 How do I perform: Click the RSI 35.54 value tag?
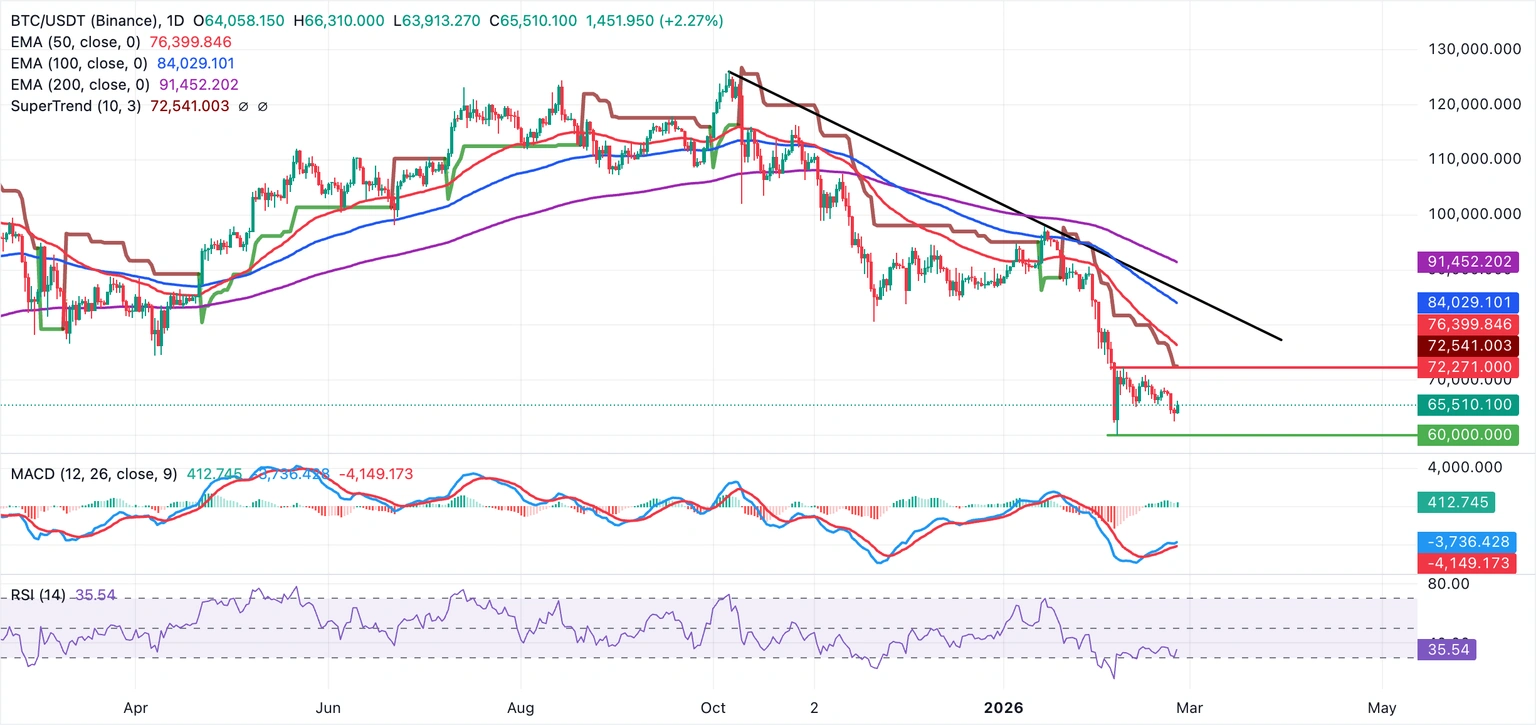point(1447,650)
